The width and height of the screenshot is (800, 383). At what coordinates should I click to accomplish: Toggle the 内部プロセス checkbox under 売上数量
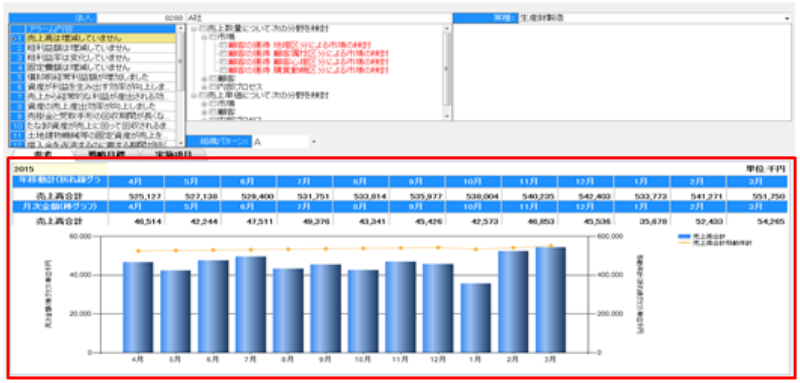click(x=213, y=87)
